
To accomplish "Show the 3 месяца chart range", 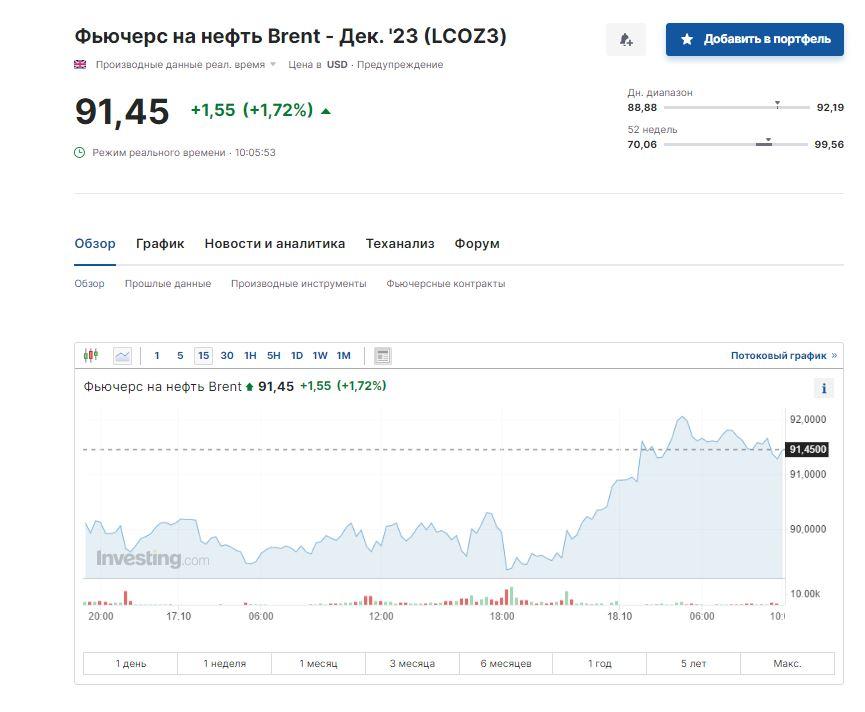I will 412,663.
